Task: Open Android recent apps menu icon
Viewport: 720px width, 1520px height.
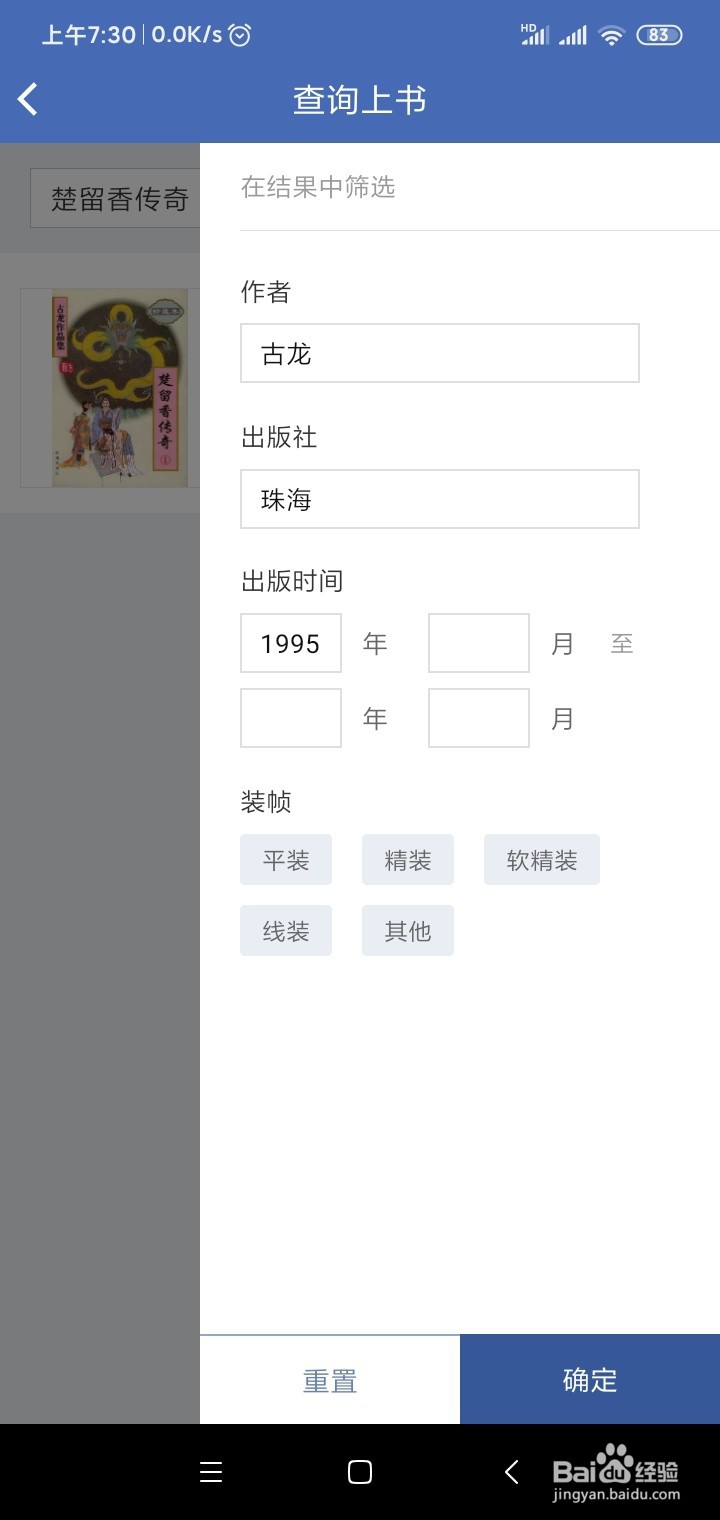Action: tap(211, 1471)
